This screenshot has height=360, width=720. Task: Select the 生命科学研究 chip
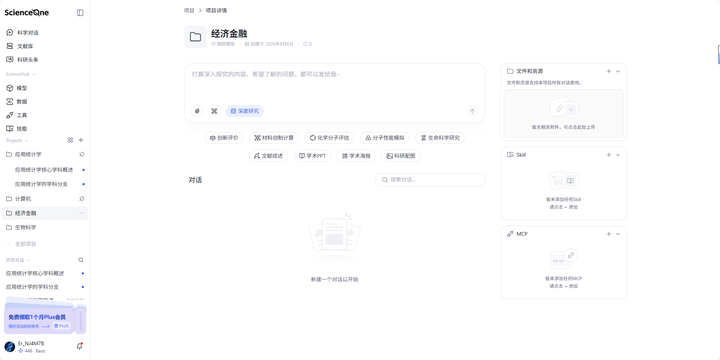coord(440,138)
